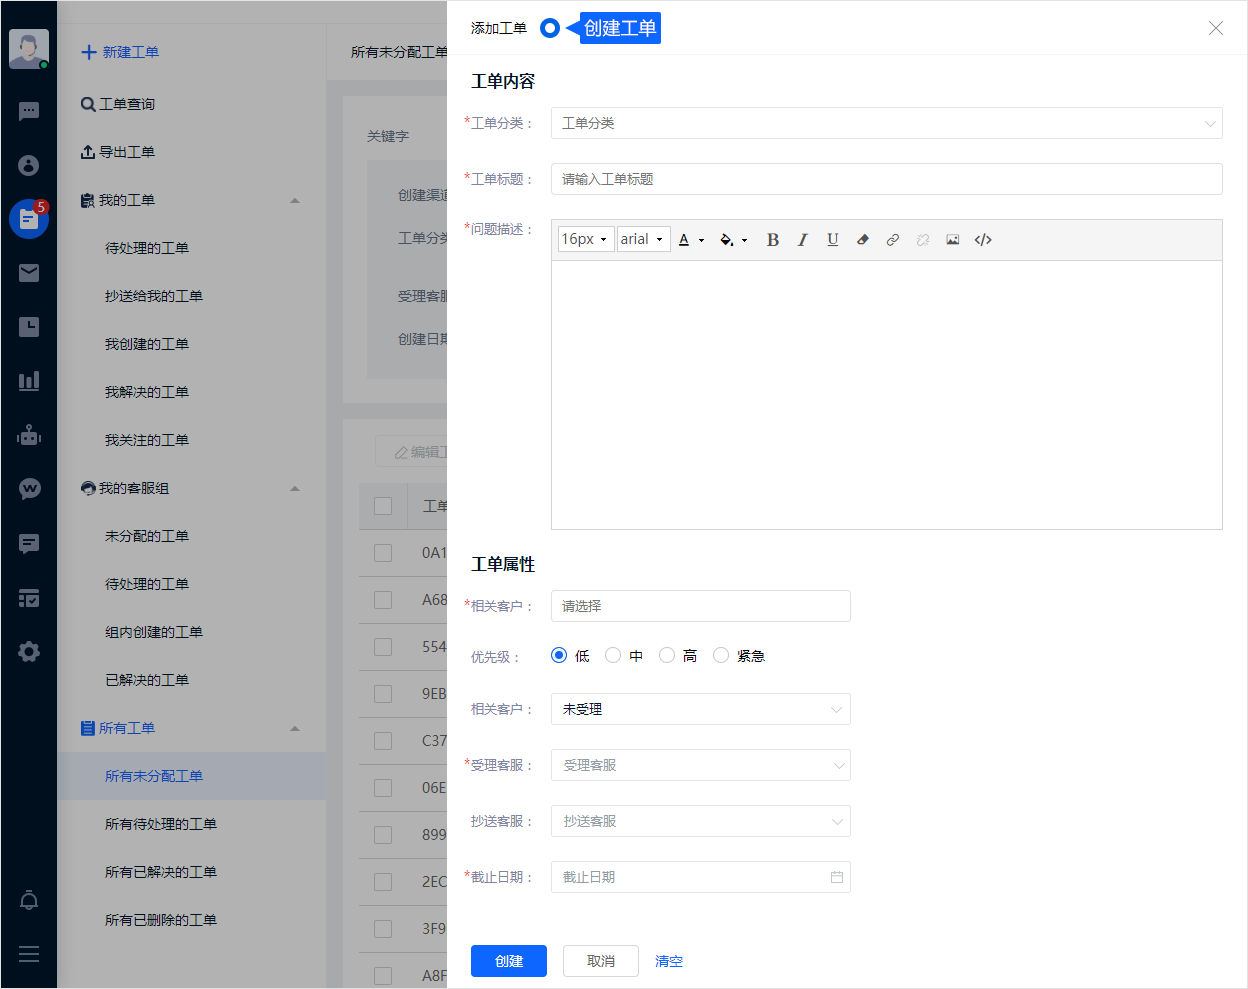Click the underline formatting icon
The width and height of the screenshot is (1248, 989).
pyautogui.click(x=832, y=240)
